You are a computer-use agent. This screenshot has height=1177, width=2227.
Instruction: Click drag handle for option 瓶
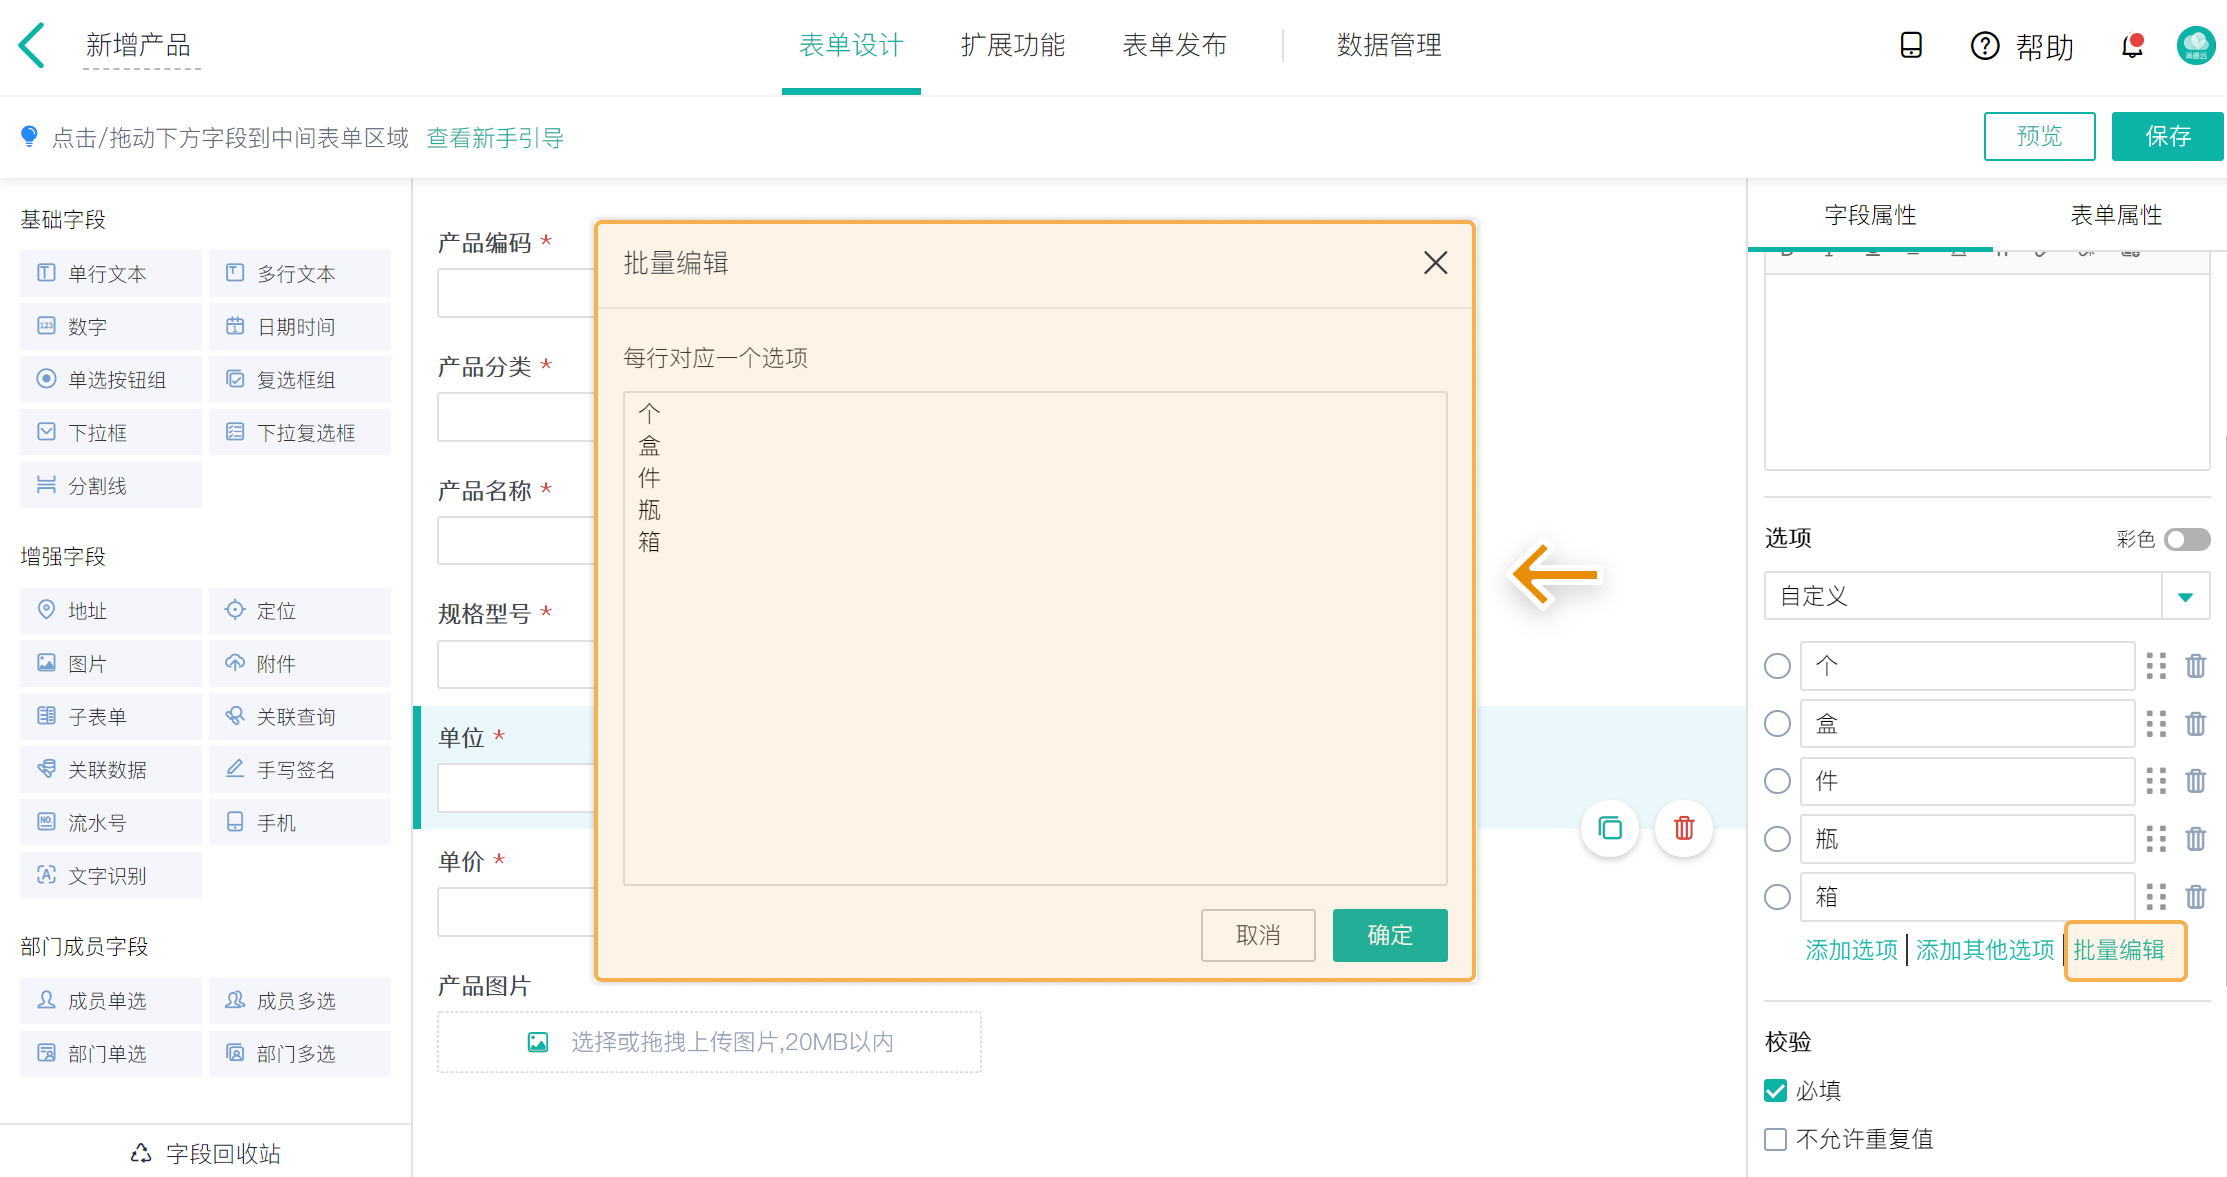[2156, 839]
